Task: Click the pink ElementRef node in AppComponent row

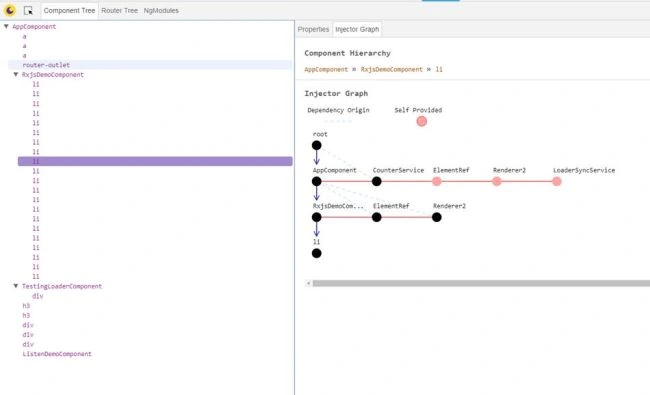Action: pyautogui.click(x=437, y=182)
